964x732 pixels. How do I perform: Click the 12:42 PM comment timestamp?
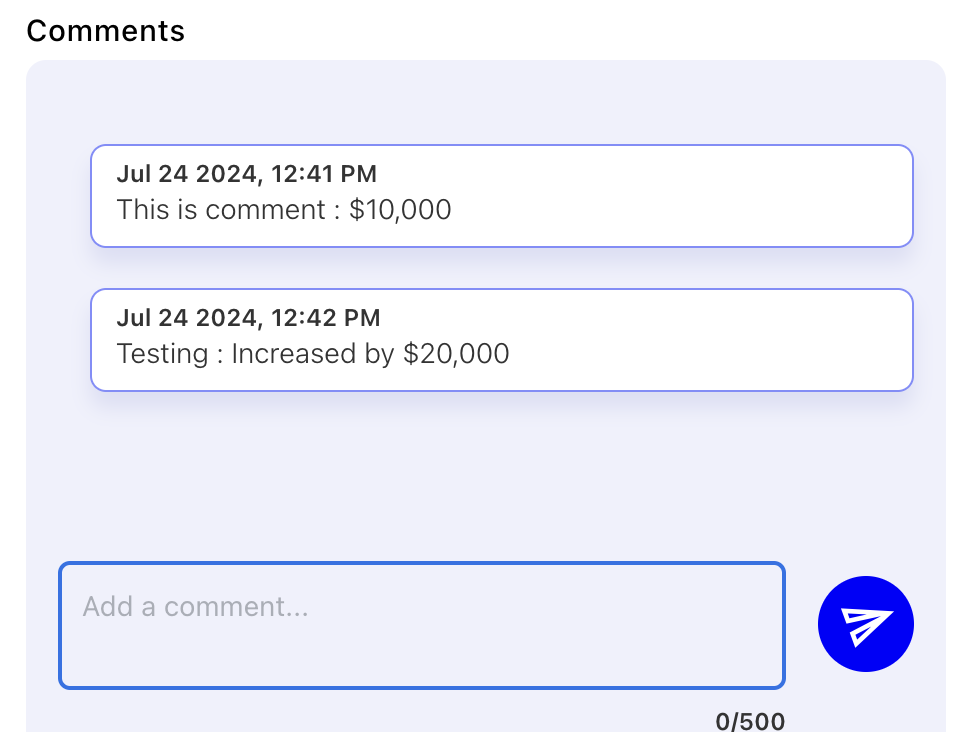click(x=325, y=318)
